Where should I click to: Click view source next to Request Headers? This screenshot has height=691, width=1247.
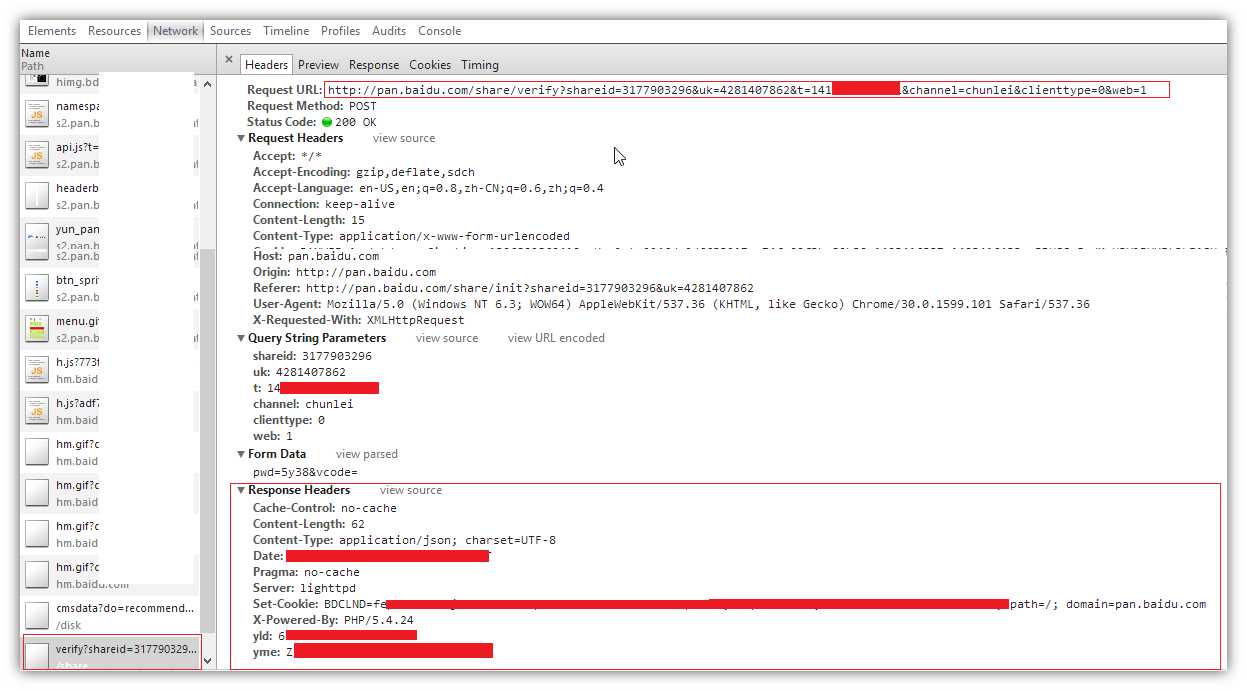pos(404,138)
